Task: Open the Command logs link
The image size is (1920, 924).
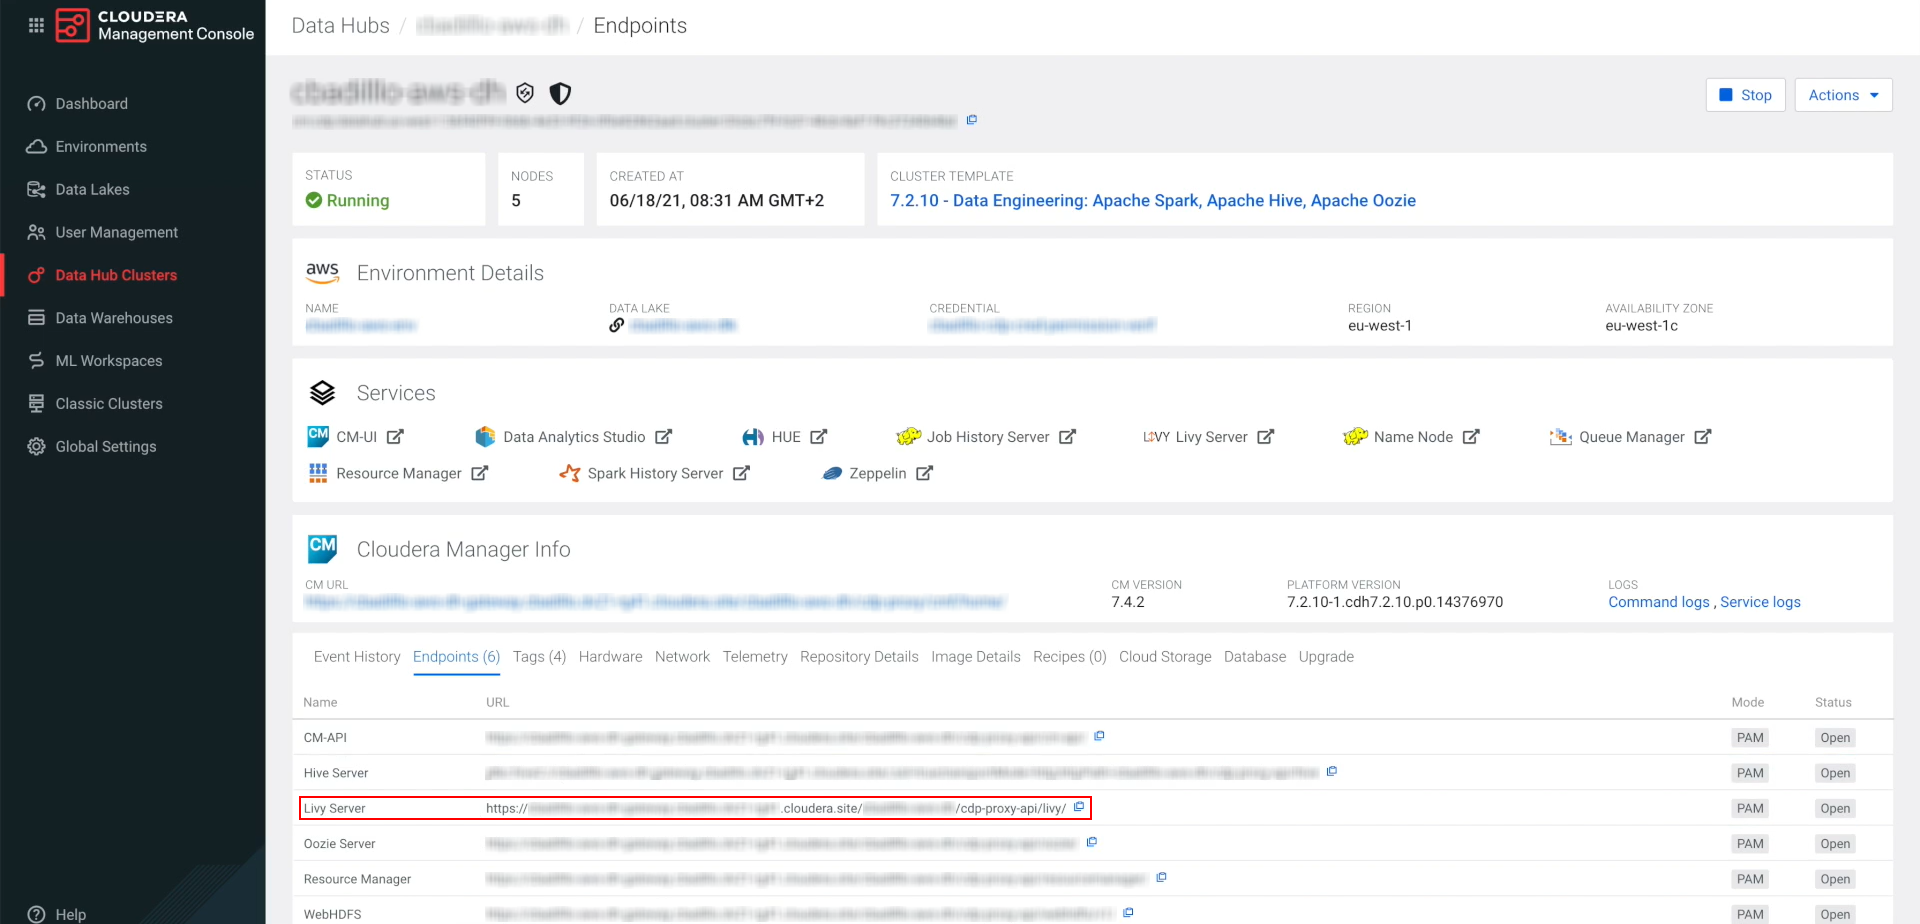Action: click(x=1659, y=602)
